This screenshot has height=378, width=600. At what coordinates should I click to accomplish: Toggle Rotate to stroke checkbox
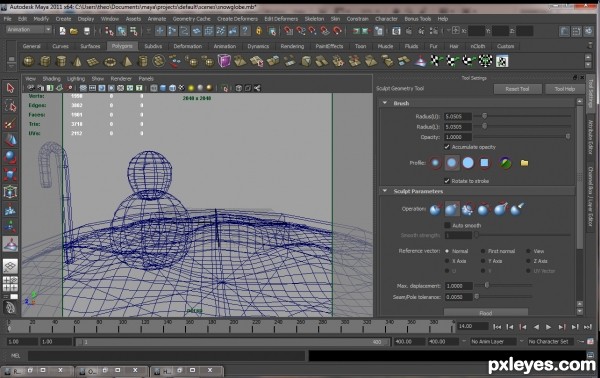[x=447, y=181]
